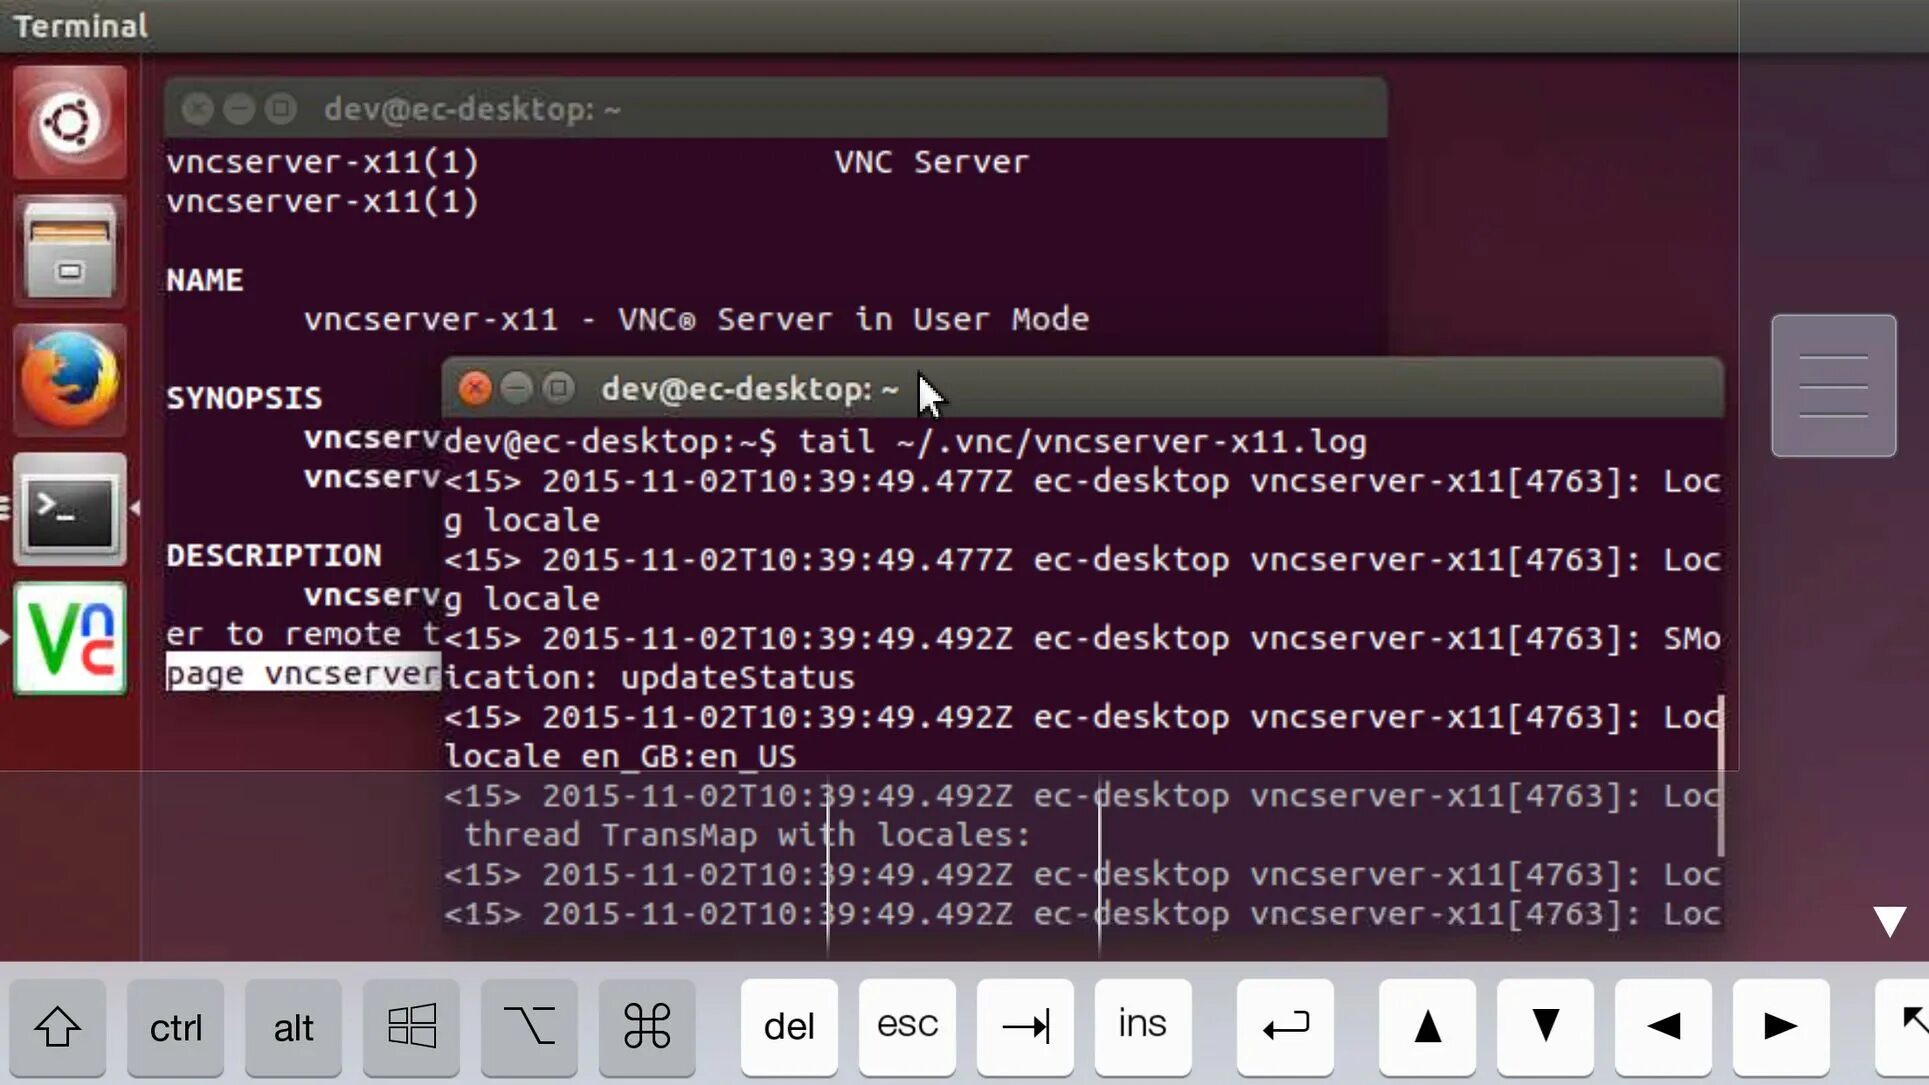The width and height of the screenshot is (1929, 1085).
Task: Collapse the keyboard bar with the down triangle
Action: click(x=1889, y=921)
